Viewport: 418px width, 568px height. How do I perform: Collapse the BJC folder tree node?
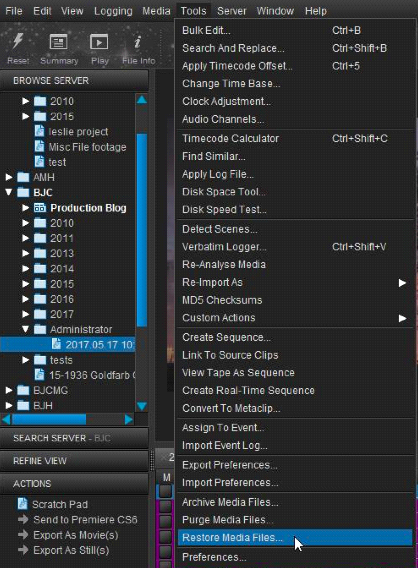pos(9,192)
